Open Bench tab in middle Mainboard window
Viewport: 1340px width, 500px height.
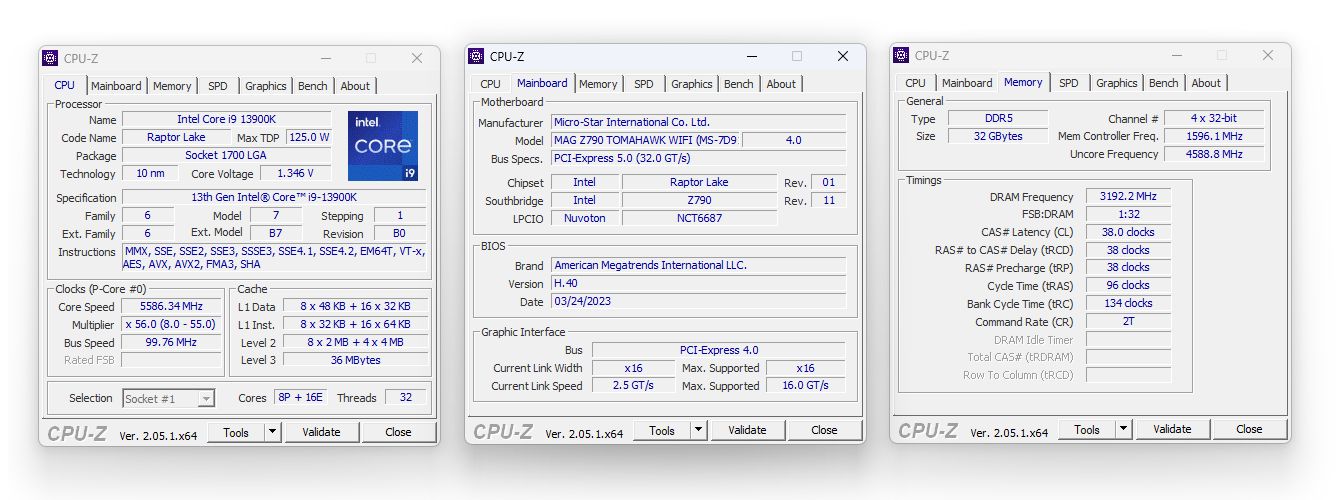coord(739,84)
